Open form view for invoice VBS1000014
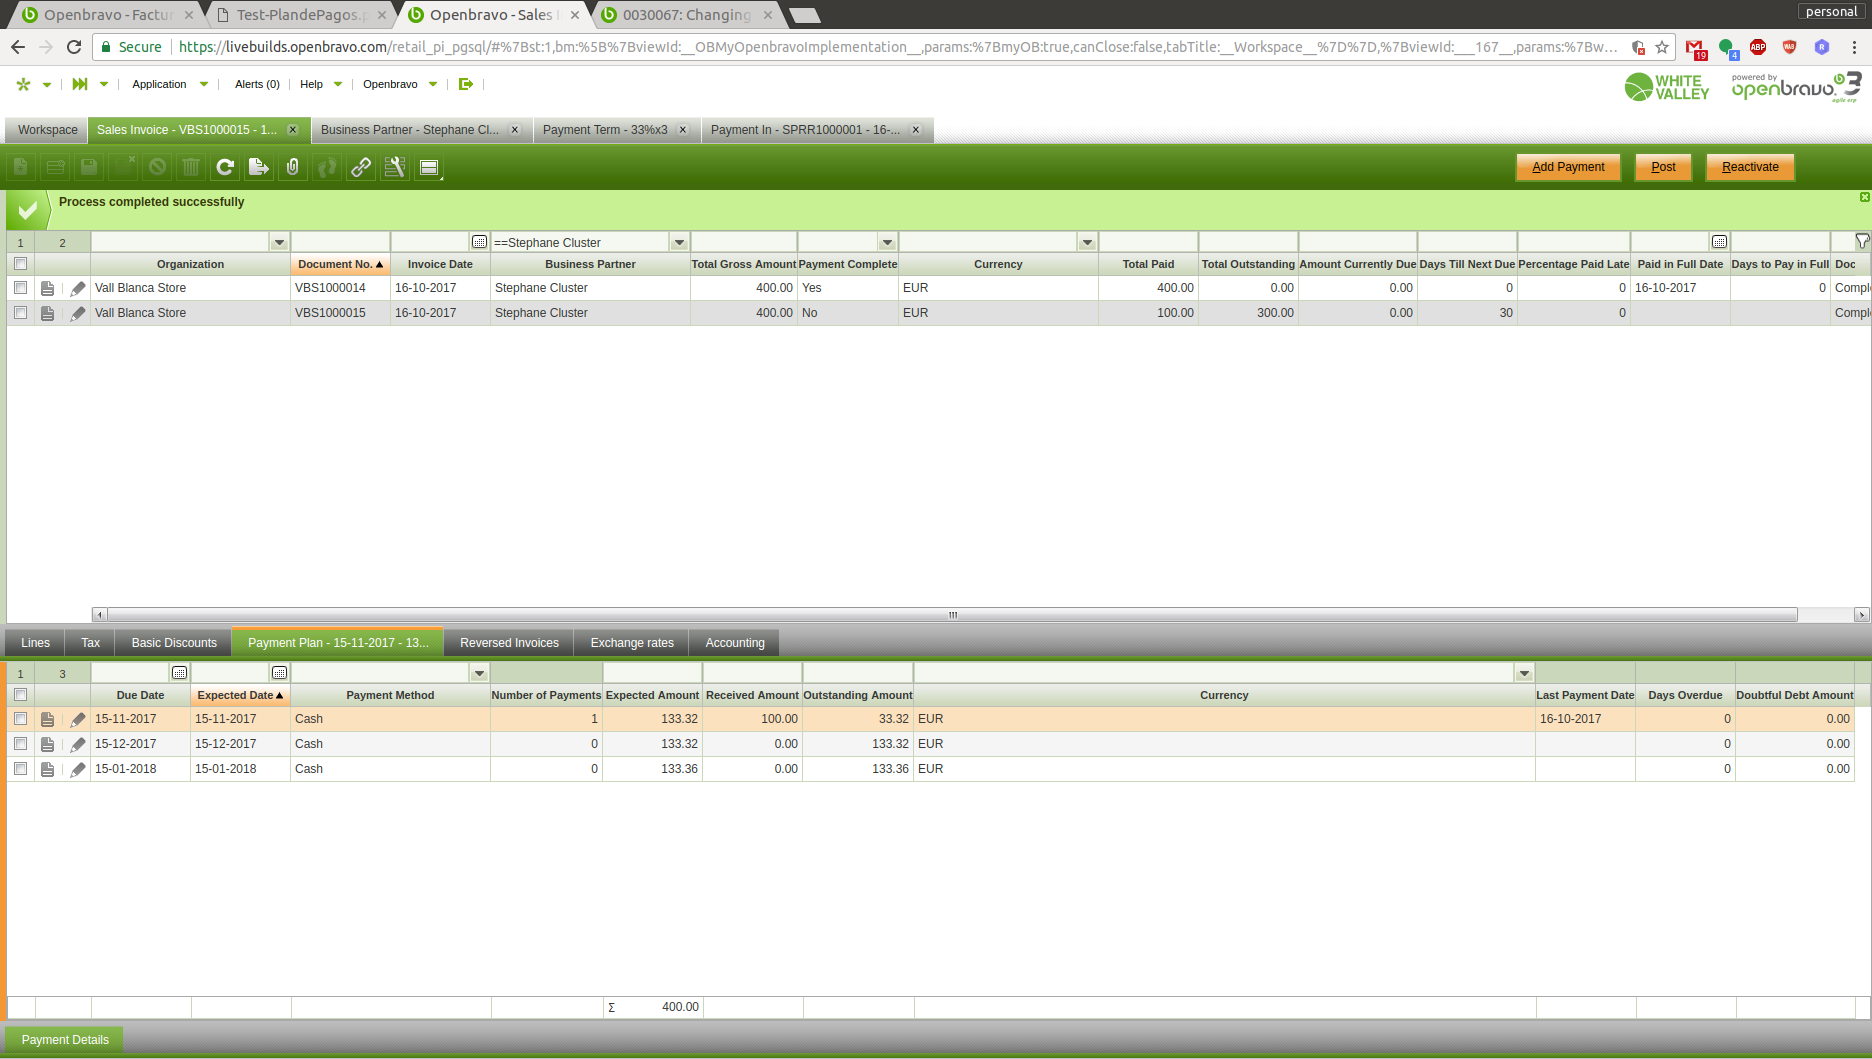This screenshot has height=1059, width=1872. [47, 288]
